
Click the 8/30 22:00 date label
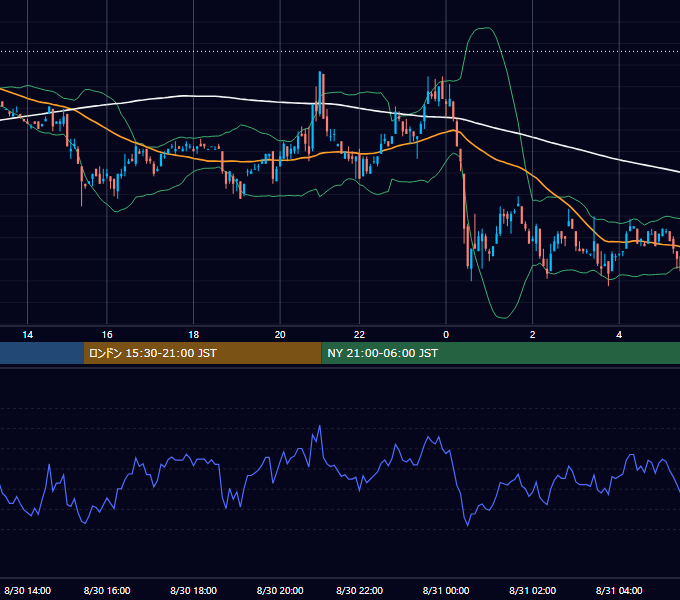click(359, 590)
